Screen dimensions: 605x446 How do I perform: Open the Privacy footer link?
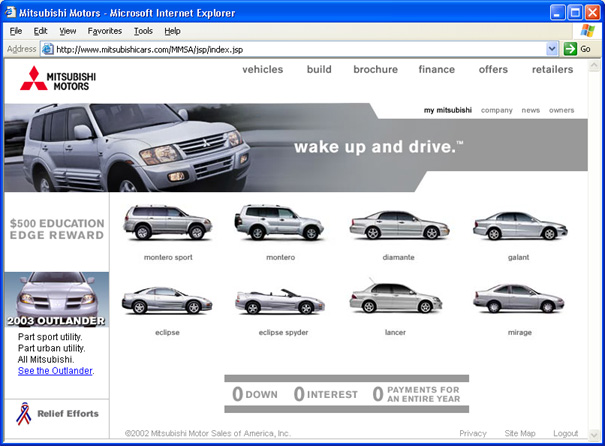[x=473, y=433]
